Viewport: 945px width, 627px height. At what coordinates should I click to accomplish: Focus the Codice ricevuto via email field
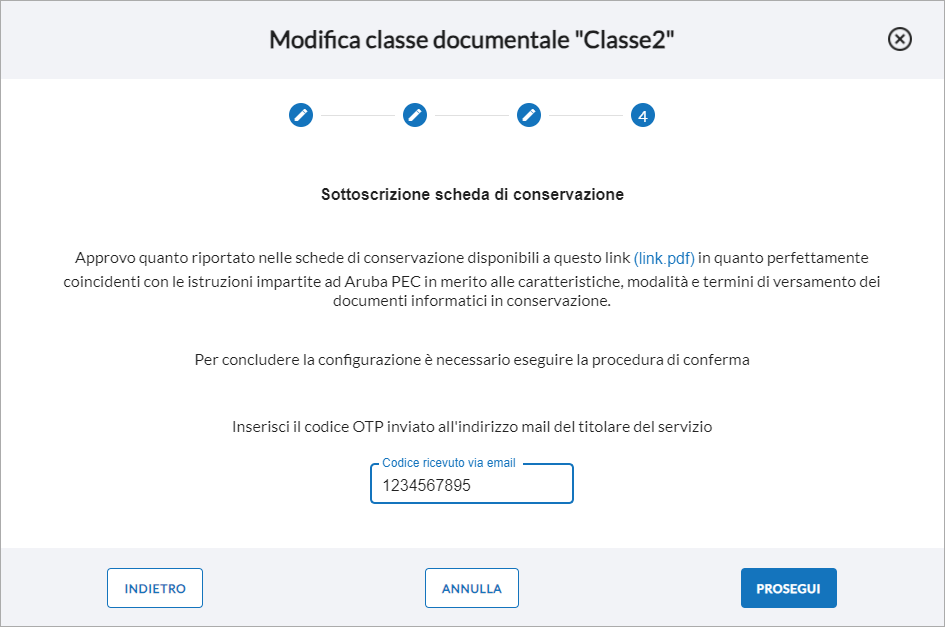(471, 484)
